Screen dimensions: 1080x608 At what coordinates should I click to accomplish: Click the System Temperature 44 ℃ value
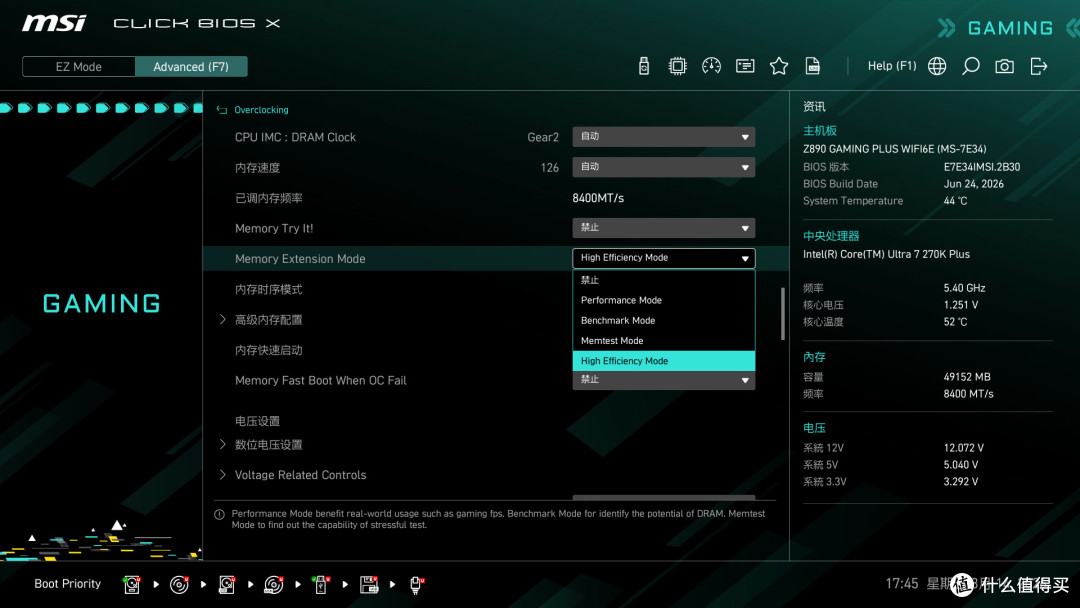click(955, 201)
